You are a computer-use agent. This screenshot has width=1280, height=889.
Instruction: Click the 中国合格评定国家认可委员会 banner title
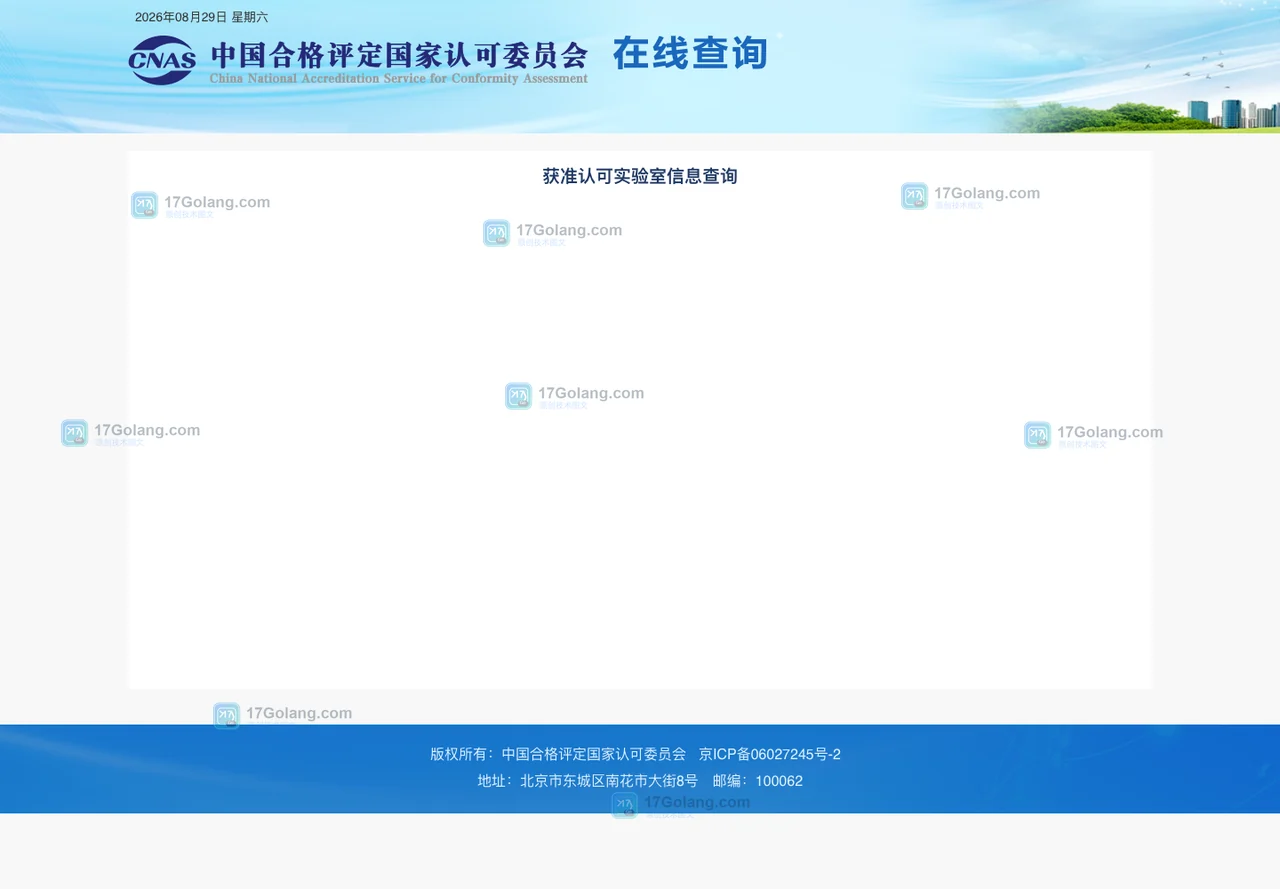tap(399, 54)
